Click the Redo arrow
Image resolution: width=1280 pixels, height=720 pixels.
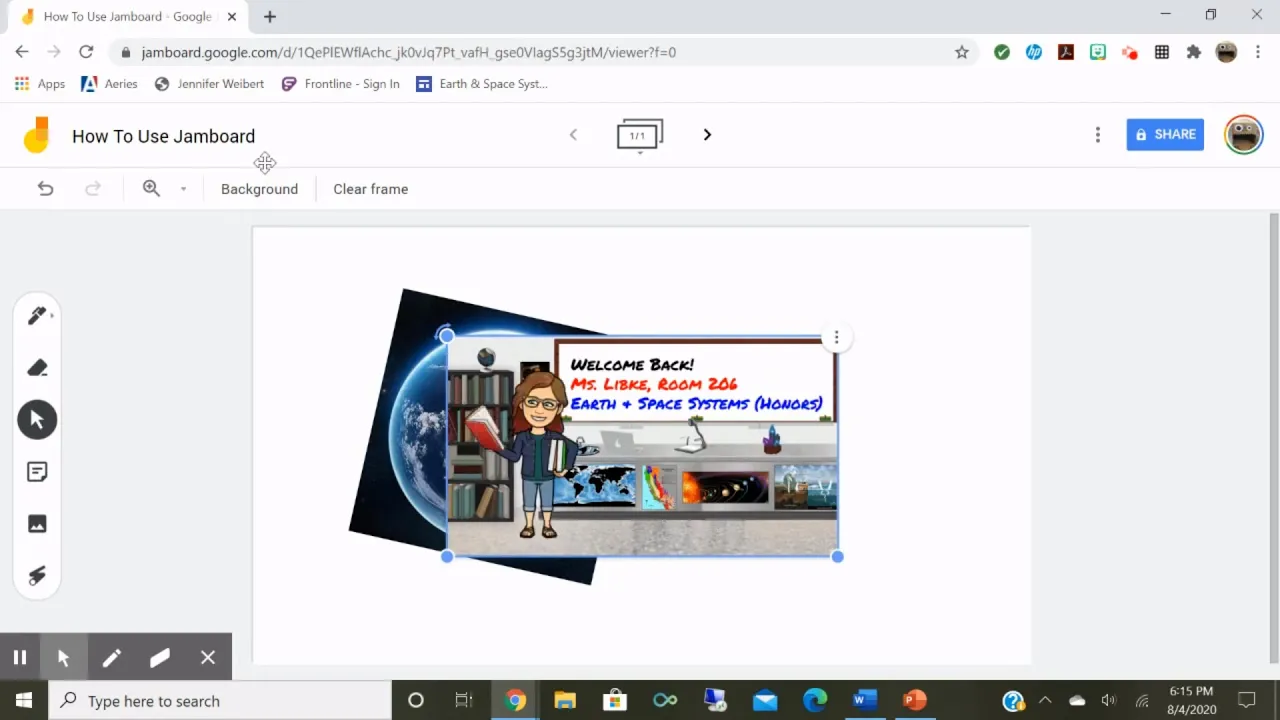click(x=93, y=189)
